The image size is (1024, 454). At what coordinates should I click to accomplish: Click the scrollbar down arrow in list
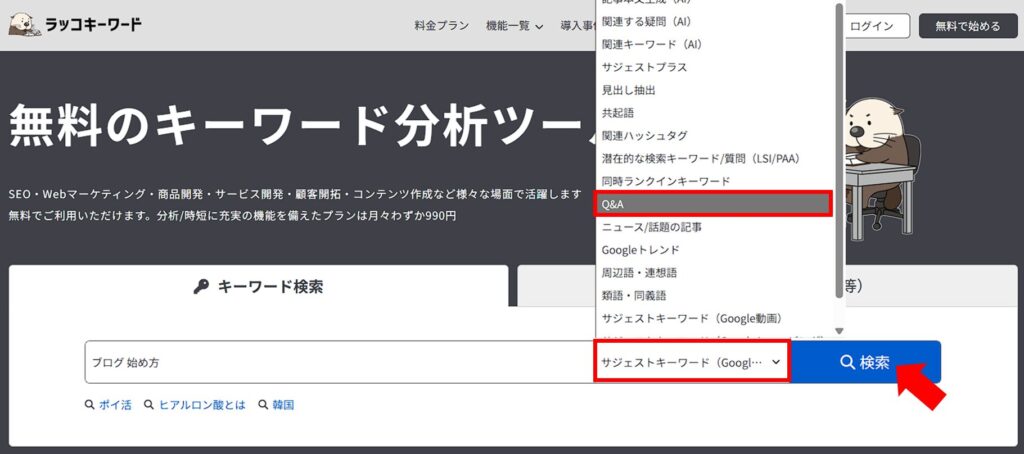pyautogui.click(x=839, y=331)
